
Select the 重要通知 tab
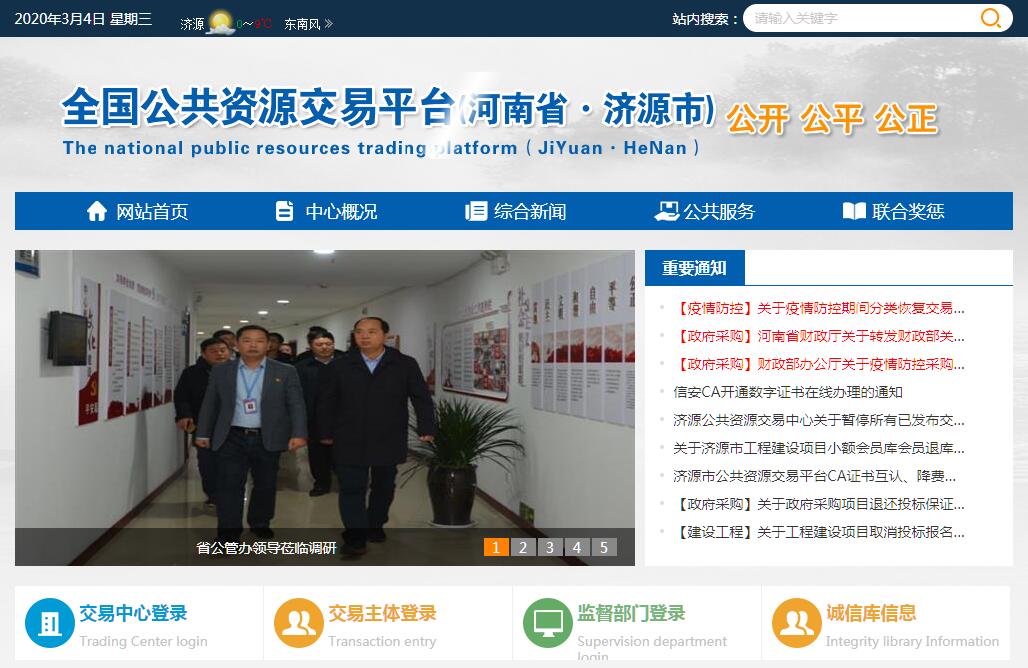tap(694, 268)
